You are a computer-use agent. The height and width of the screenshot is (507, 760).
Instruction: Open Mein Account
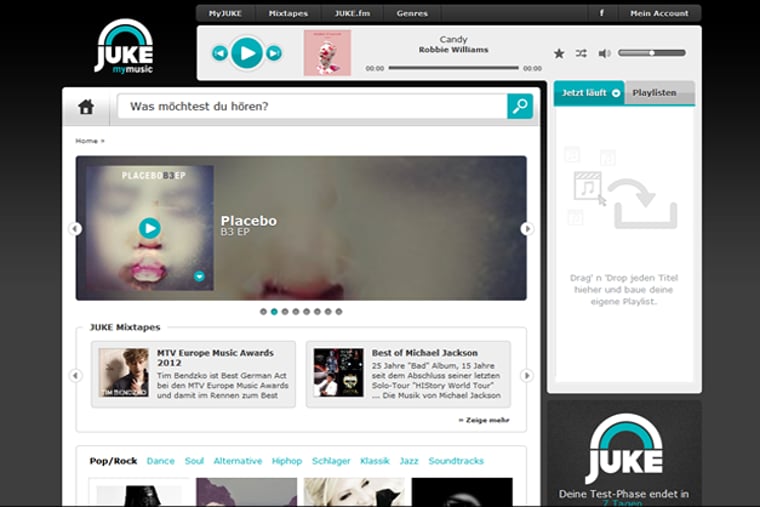(659, 13)
